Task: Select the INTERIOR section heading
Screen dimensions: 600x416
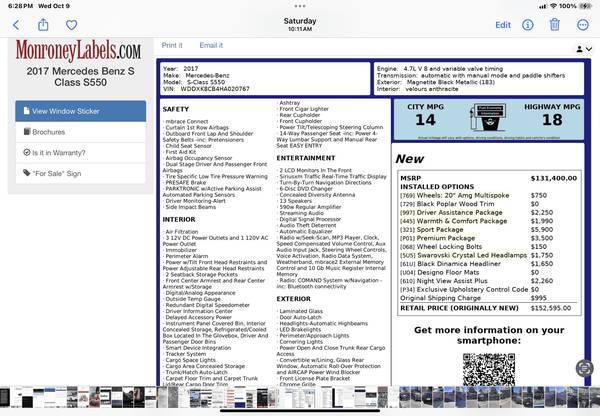Action: (x=179, y=219)
